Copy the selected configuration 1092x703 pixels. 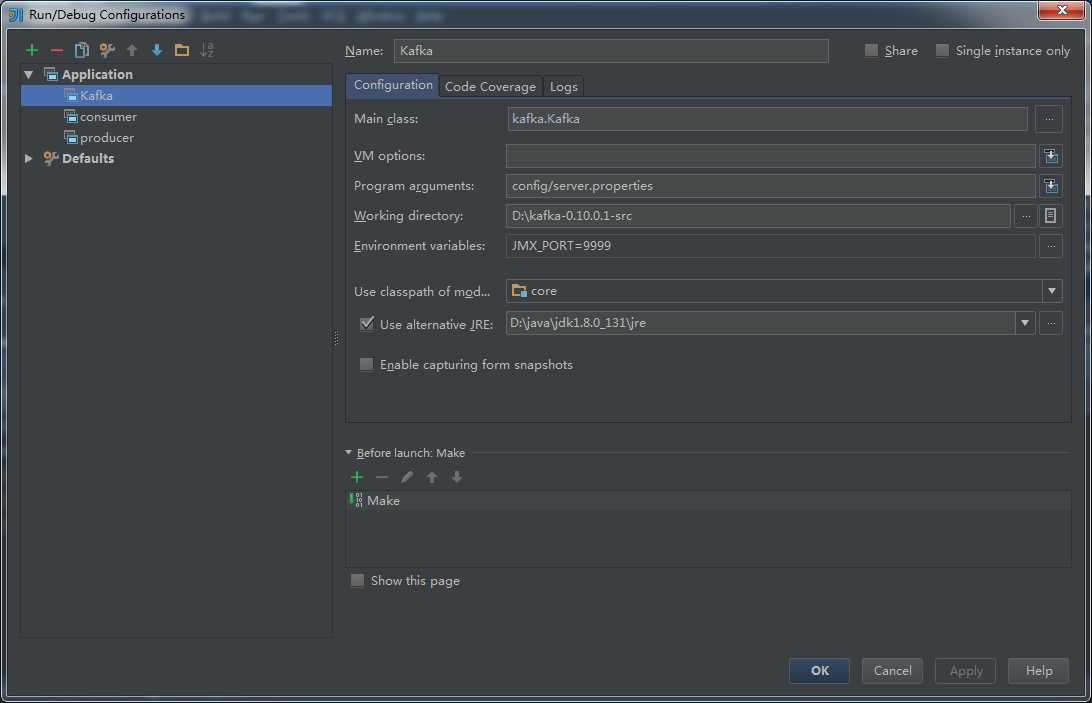[81, 50]
